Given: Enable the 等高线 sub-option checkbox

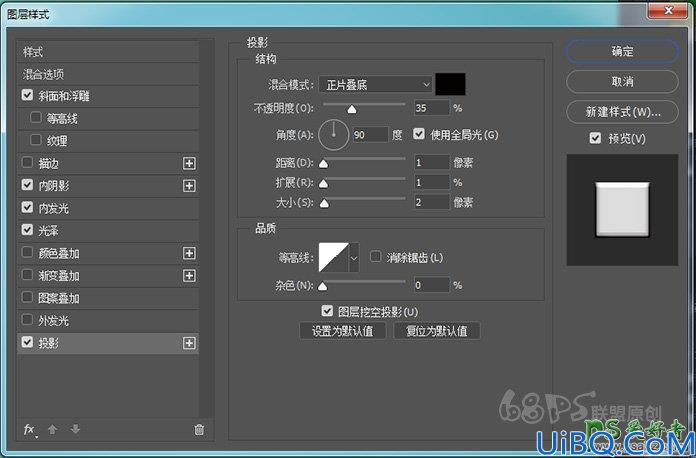Looking at the screenshot, I should 36,118.
